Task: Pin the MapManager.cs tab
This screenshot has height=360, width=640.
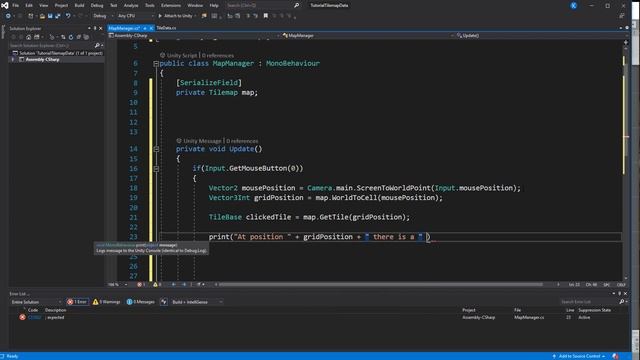Action: click(145, 28)
